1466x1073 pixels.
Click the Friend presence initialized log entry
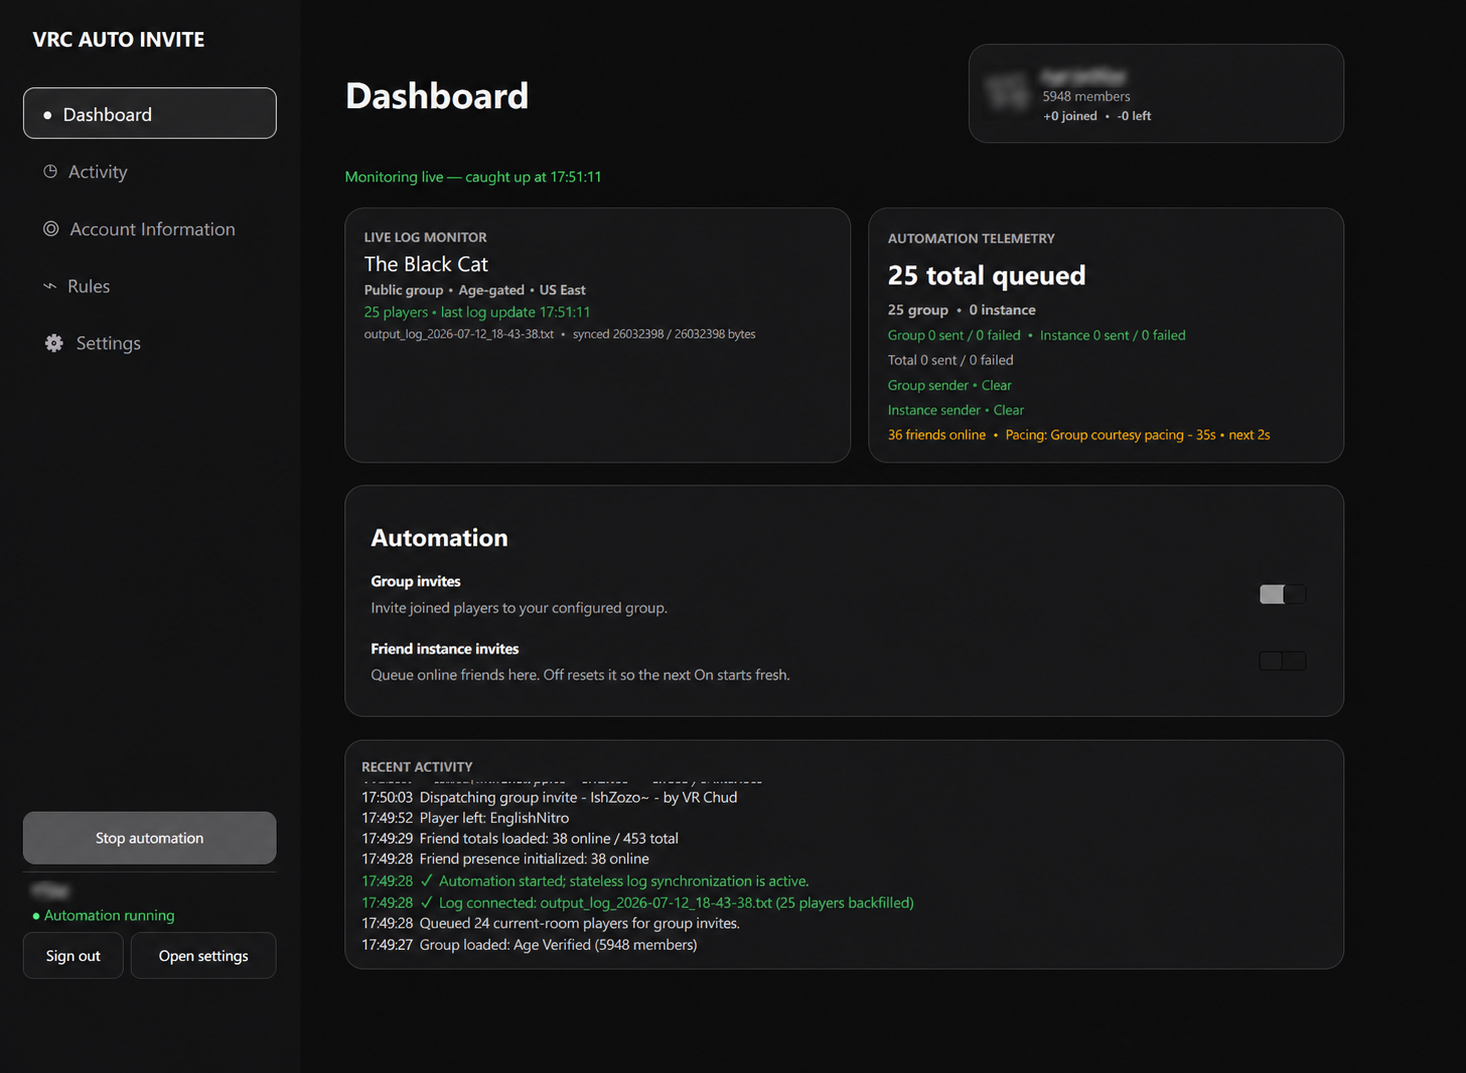pyautogui.click(x=505, y=859)
